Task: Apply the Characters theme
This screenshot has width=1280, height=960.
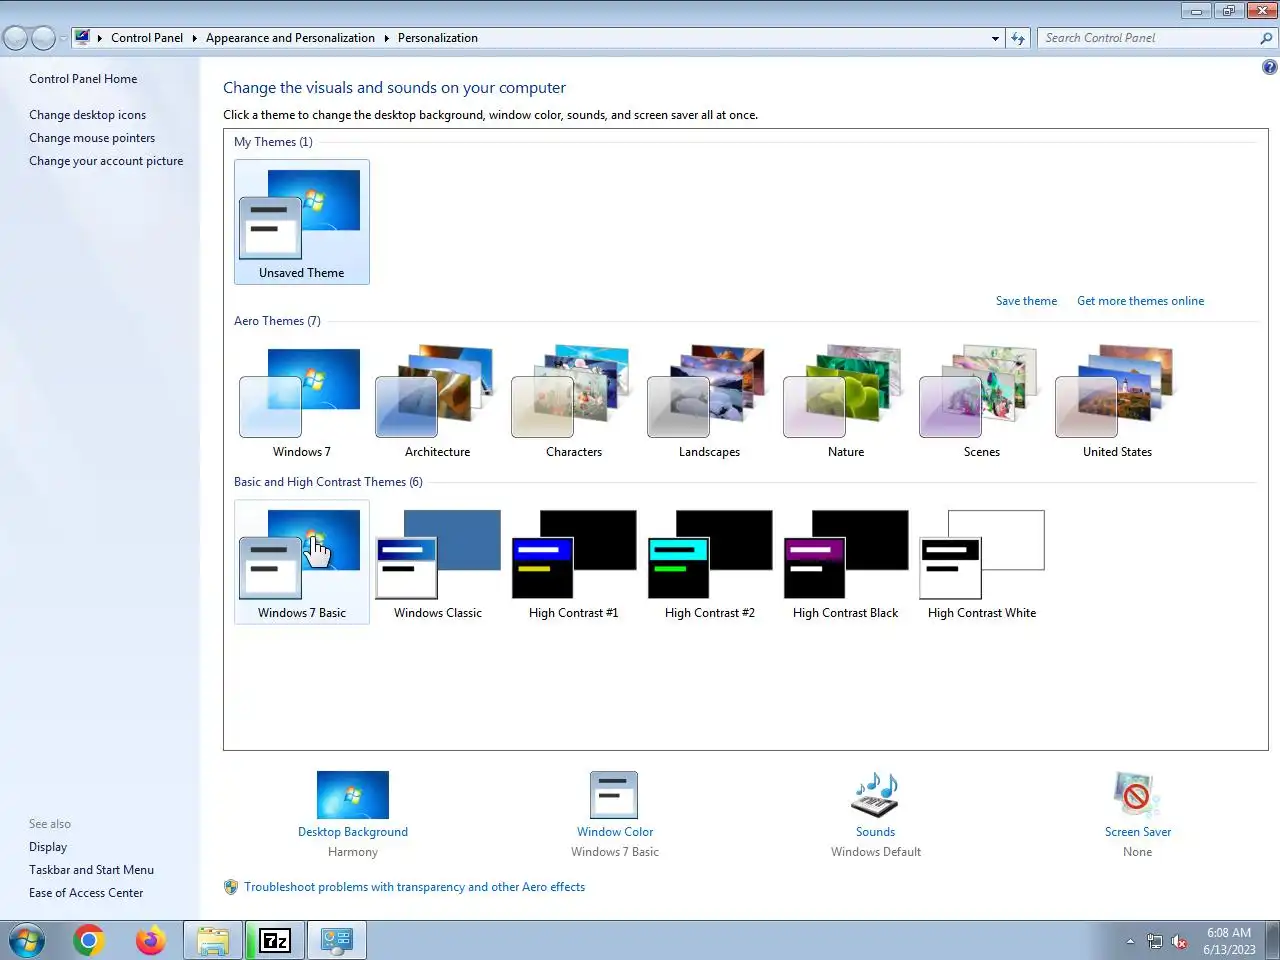Action: coord(573,402)
